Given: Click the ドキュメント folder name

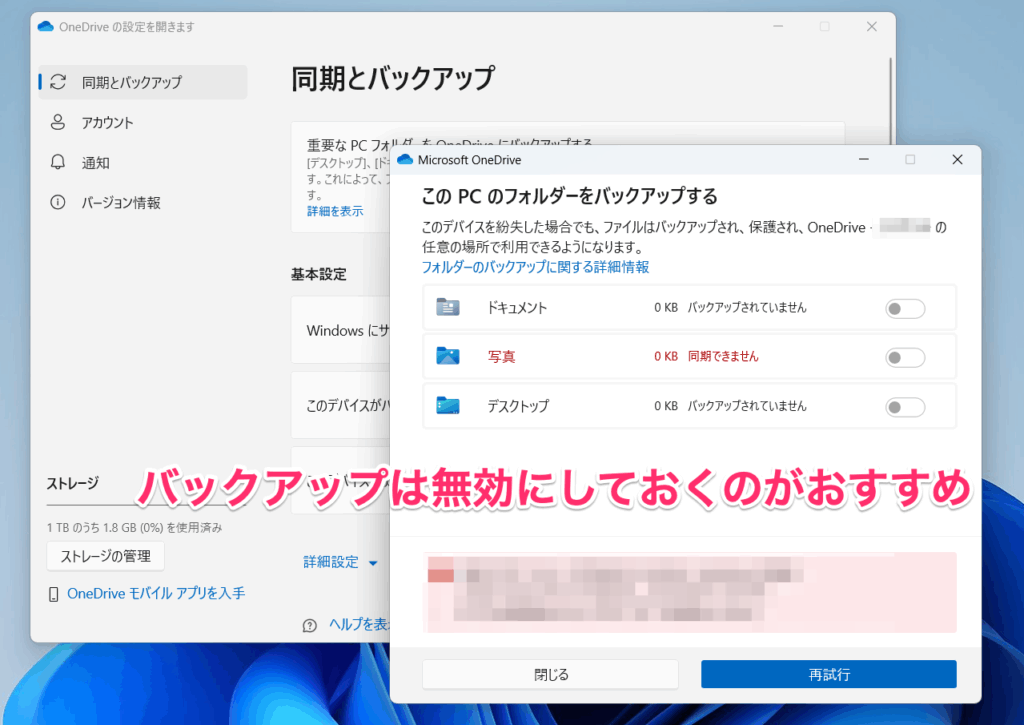Looking at the screenshot, I should click(517, 308).
